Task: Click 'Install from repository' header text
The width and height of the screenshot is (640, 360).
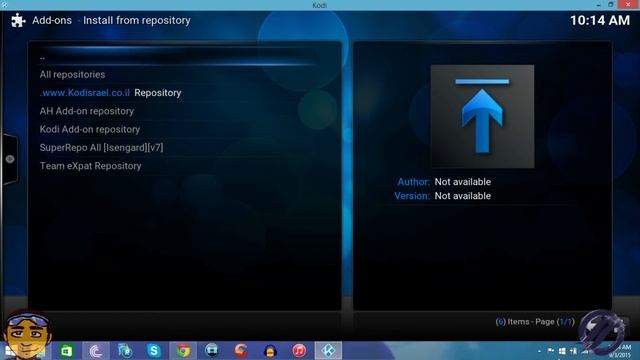Action: pos(137,20)
